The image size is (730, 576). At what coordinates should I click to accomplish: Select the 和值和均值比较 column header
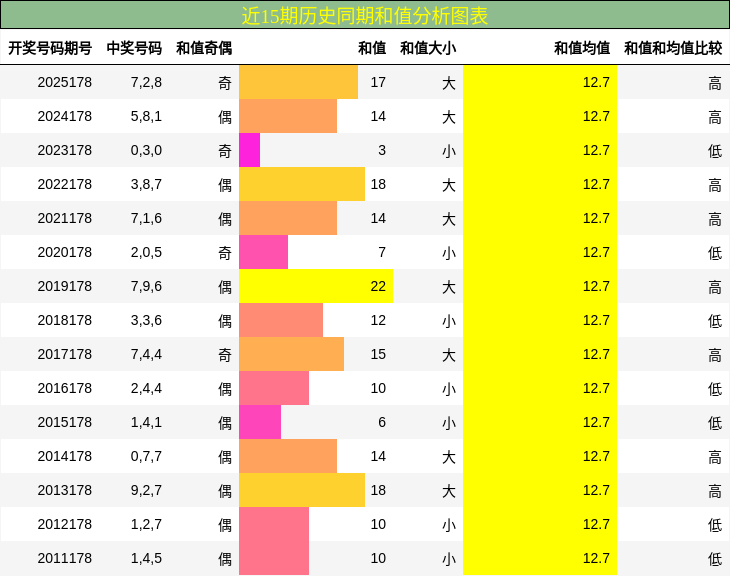click(x=673, y=48)
